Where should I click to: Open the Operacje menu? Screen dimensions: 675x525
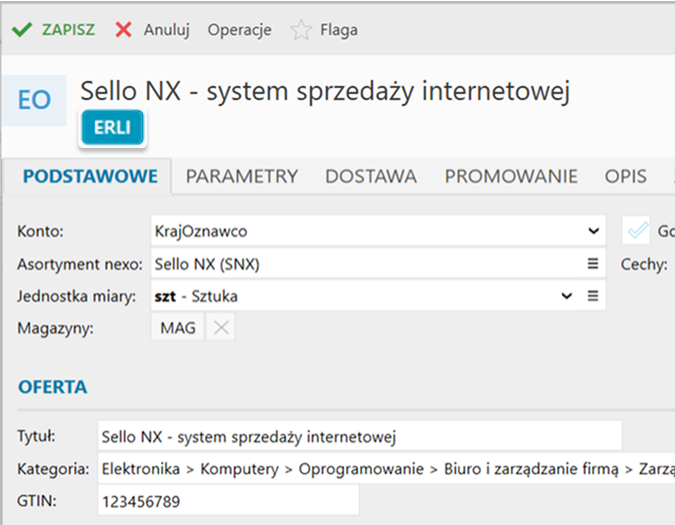[x=239, y=30]
